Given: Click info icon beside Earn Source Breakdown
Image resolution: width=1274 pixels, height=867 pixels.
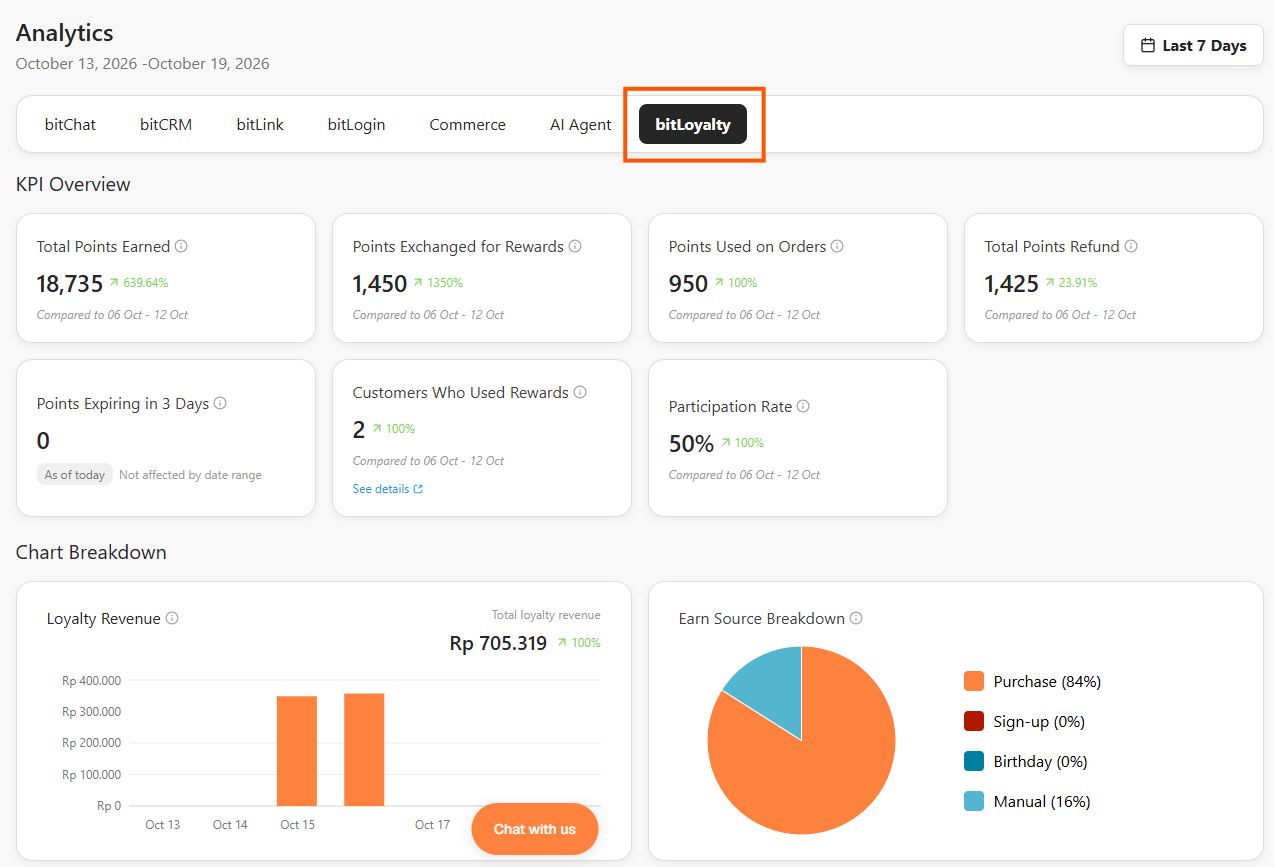Looking at the screenshot, I should coord(856,618).
